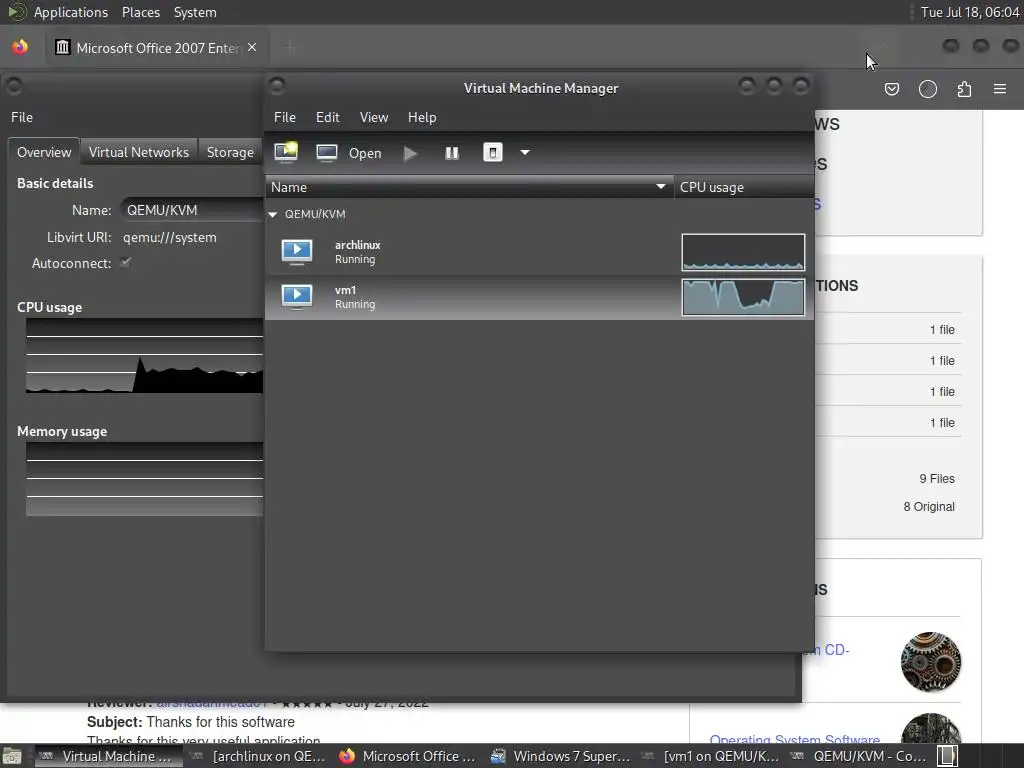
Task: Click the Open console monitor icon
Action: (x=327, y=153)
